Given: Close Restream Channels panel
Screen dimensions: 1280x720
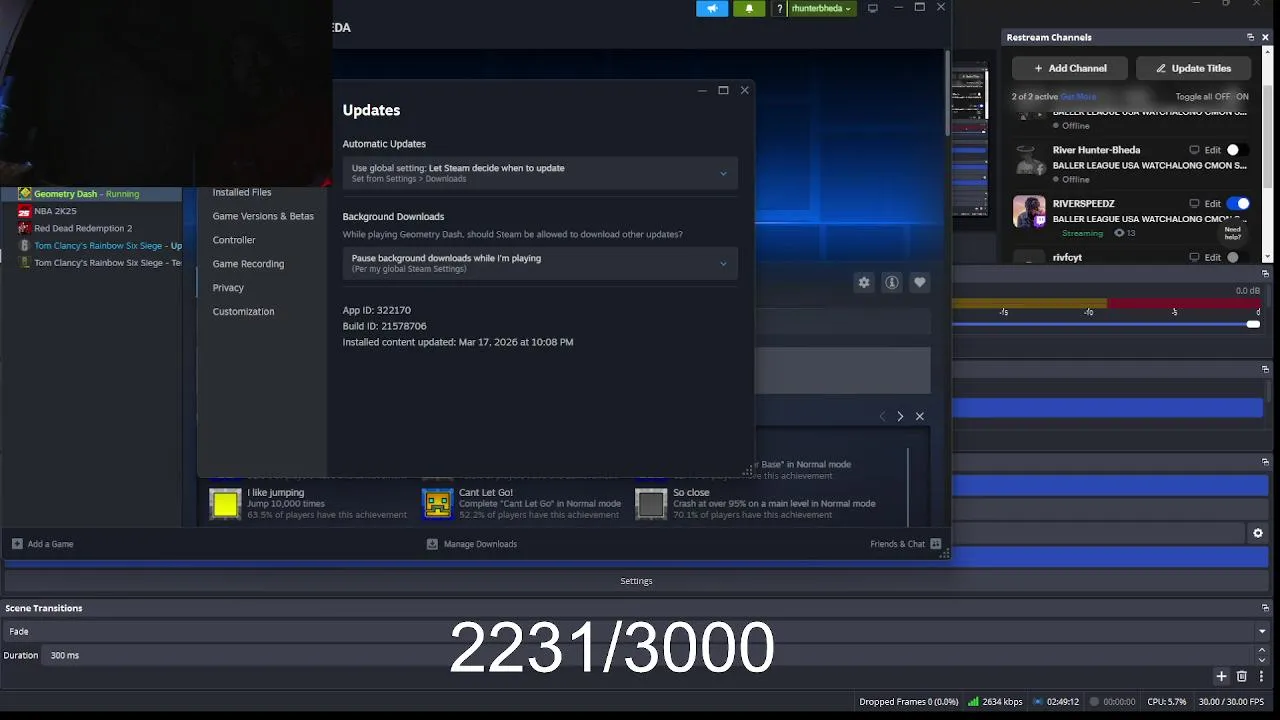Looking at the screenshot, I should point(1265,37).
